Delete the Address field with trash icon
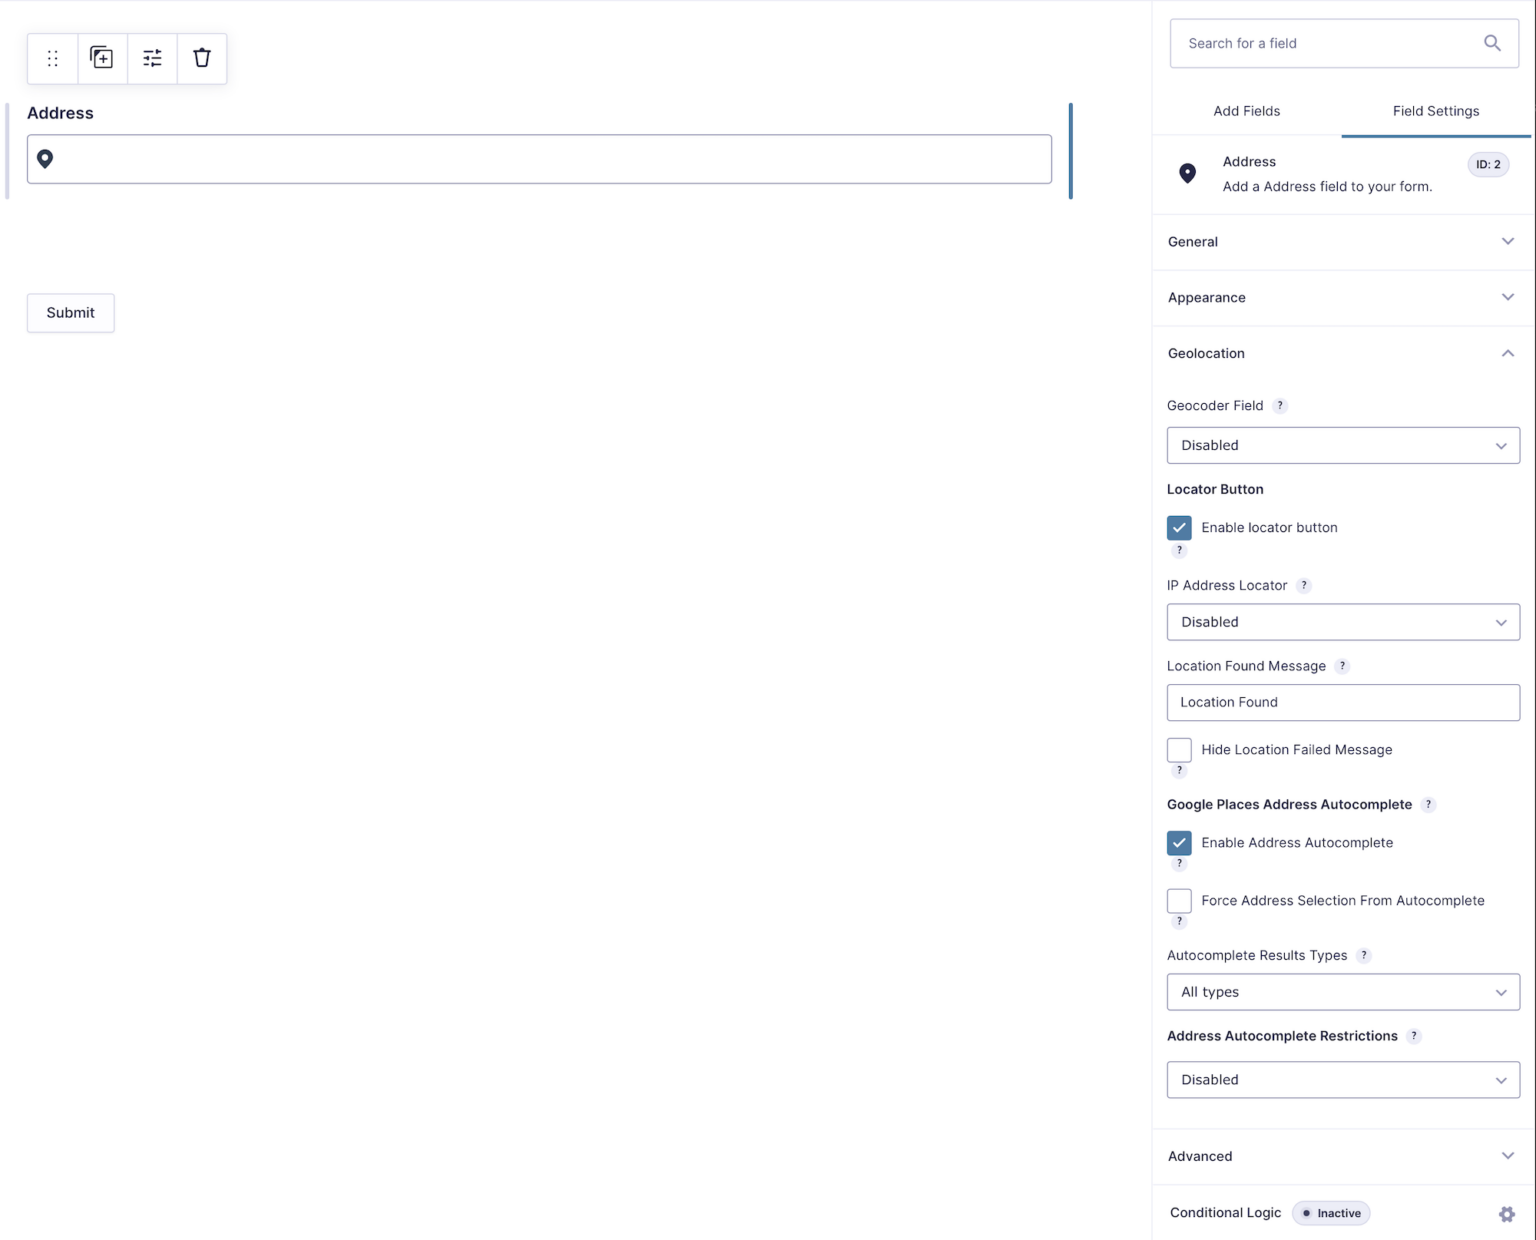This screenshot has height=1240, width=1536. [x=202, y=58]
